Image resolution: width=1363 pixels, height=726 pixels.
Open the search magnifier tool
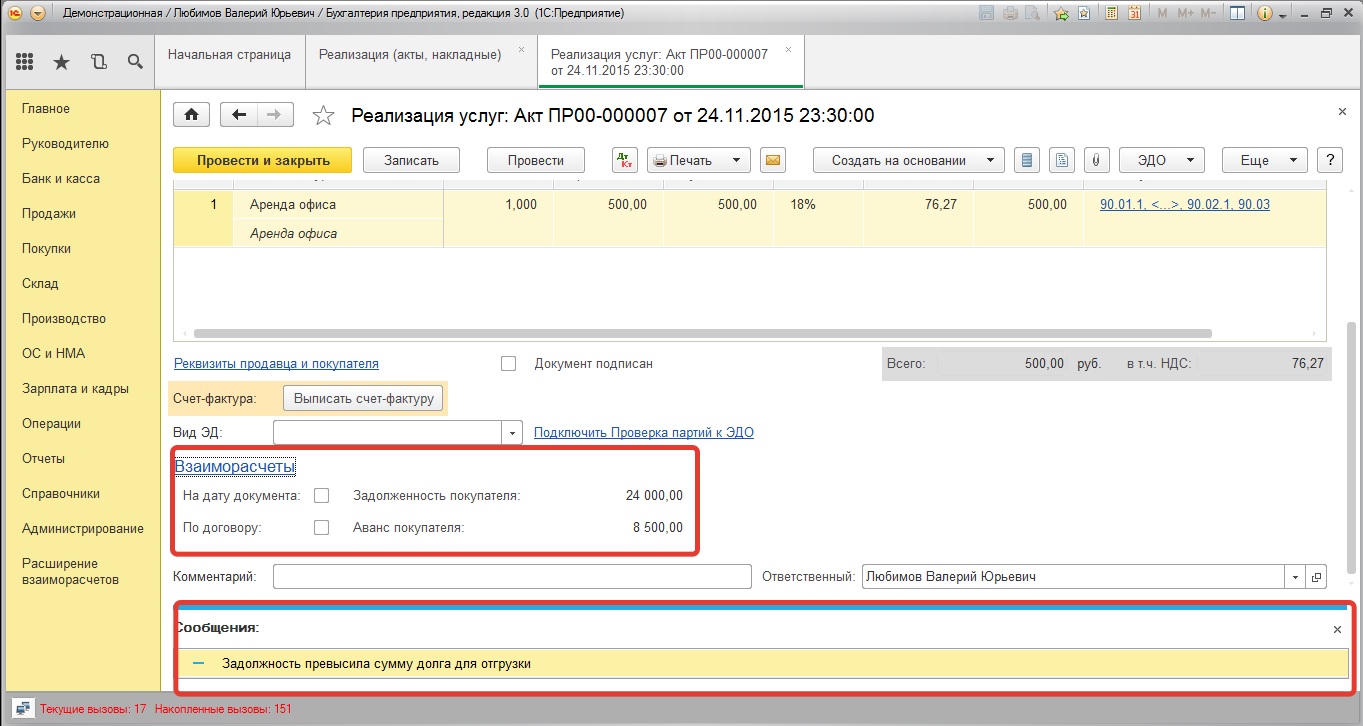click(135, 62)
